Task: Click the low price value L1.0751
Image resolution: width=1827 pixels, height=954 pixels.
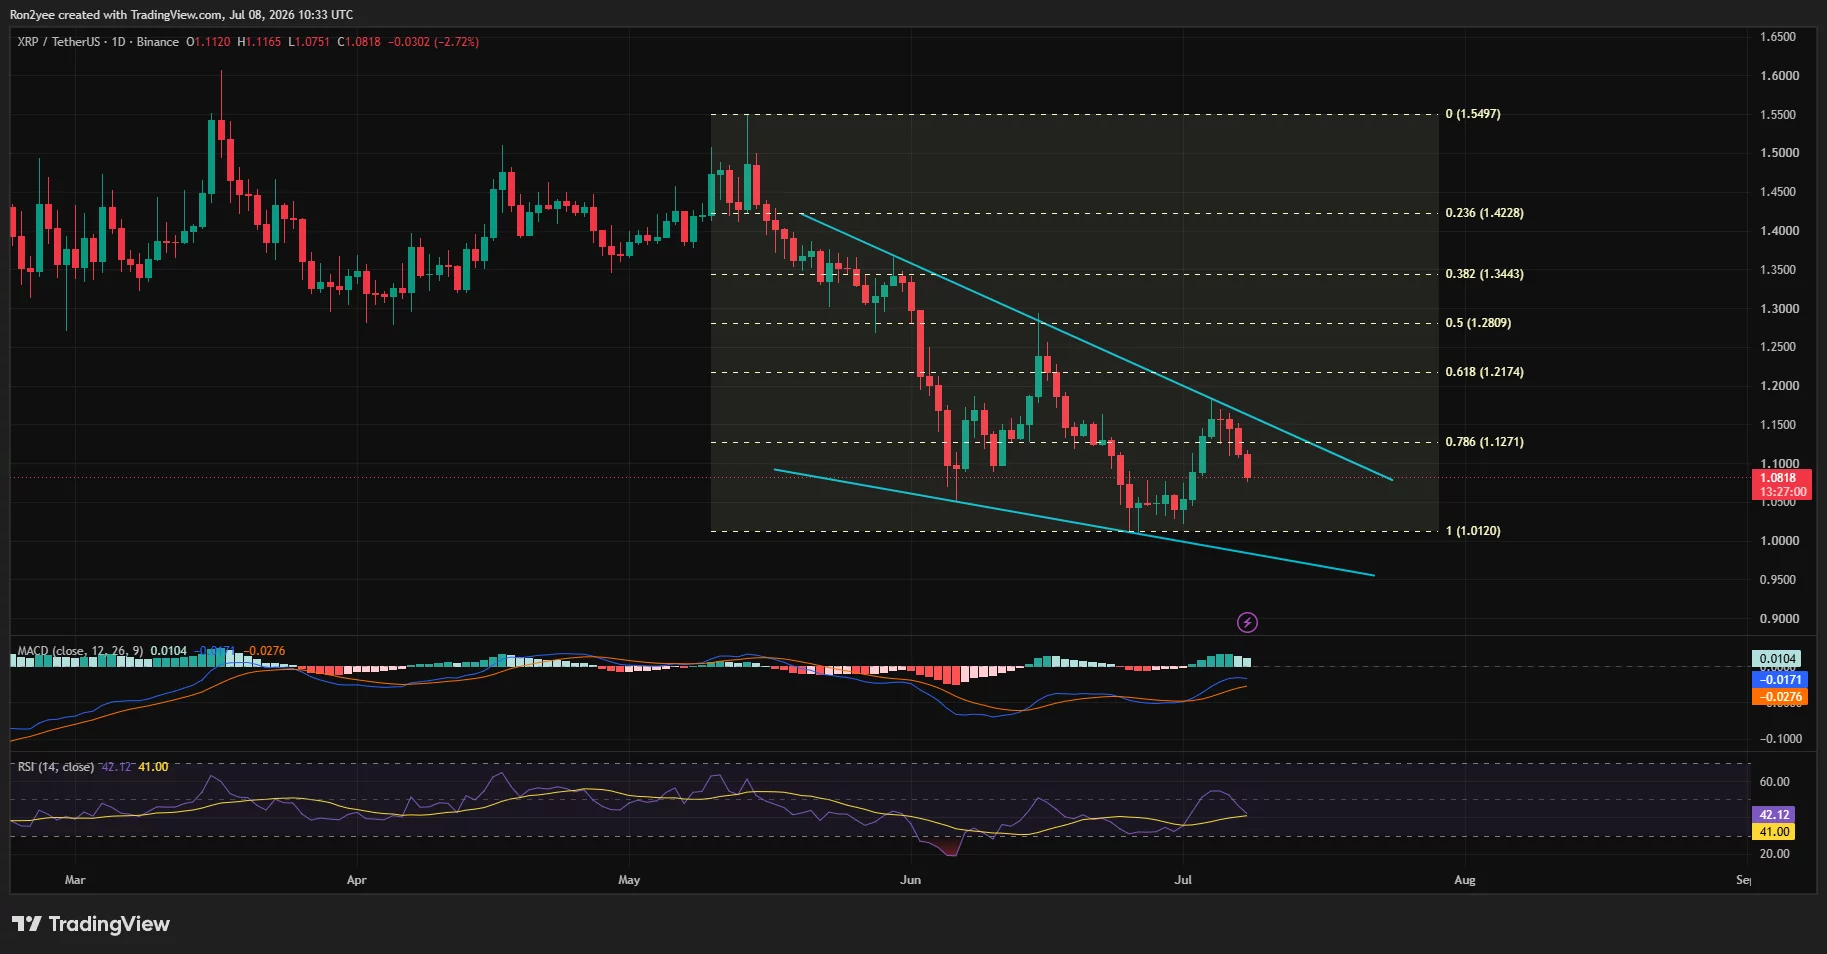Action: click(309, 42)
